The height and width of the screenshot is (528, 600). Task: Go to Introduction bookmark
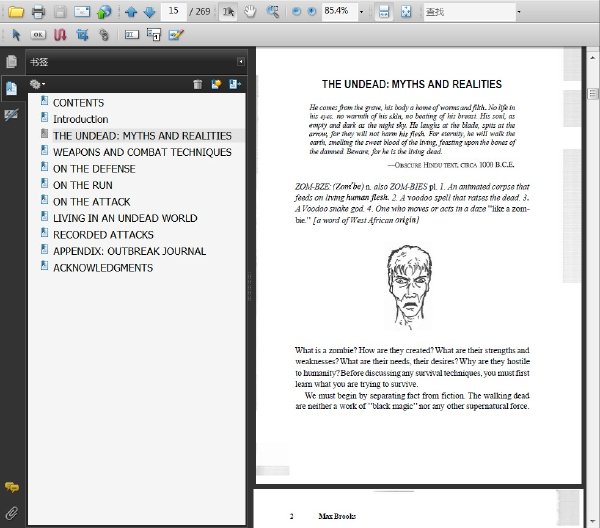pyautogui.click(x=80, y=119)
